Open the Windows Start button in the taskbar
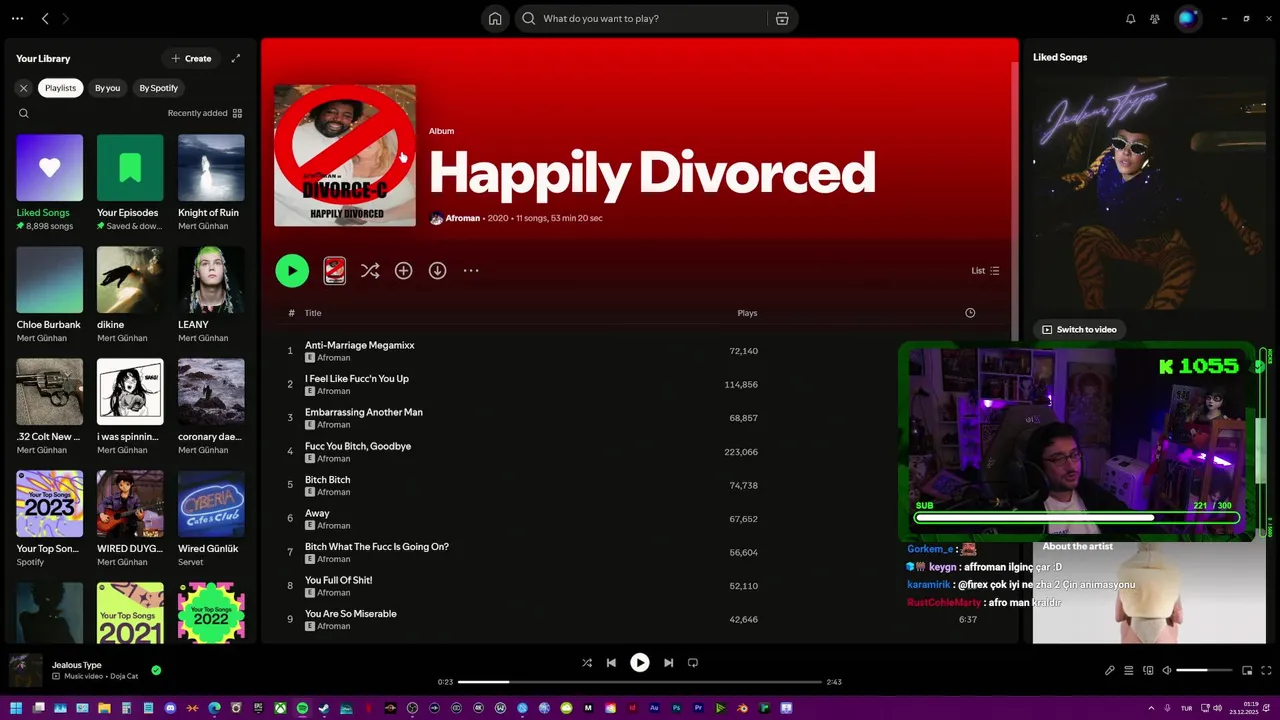Viewport: 1280px width, 720px height. pyautogui.click(x=16, y=708)
